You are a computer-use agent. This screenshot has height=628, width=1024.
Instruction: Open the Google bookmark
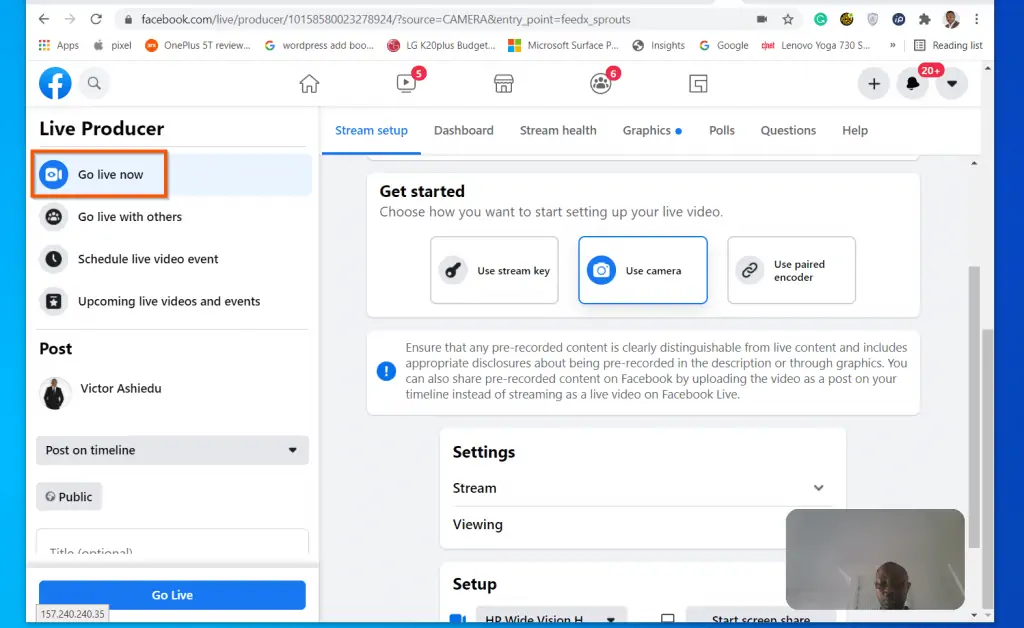pyautogui.click(x=724, y=45)
